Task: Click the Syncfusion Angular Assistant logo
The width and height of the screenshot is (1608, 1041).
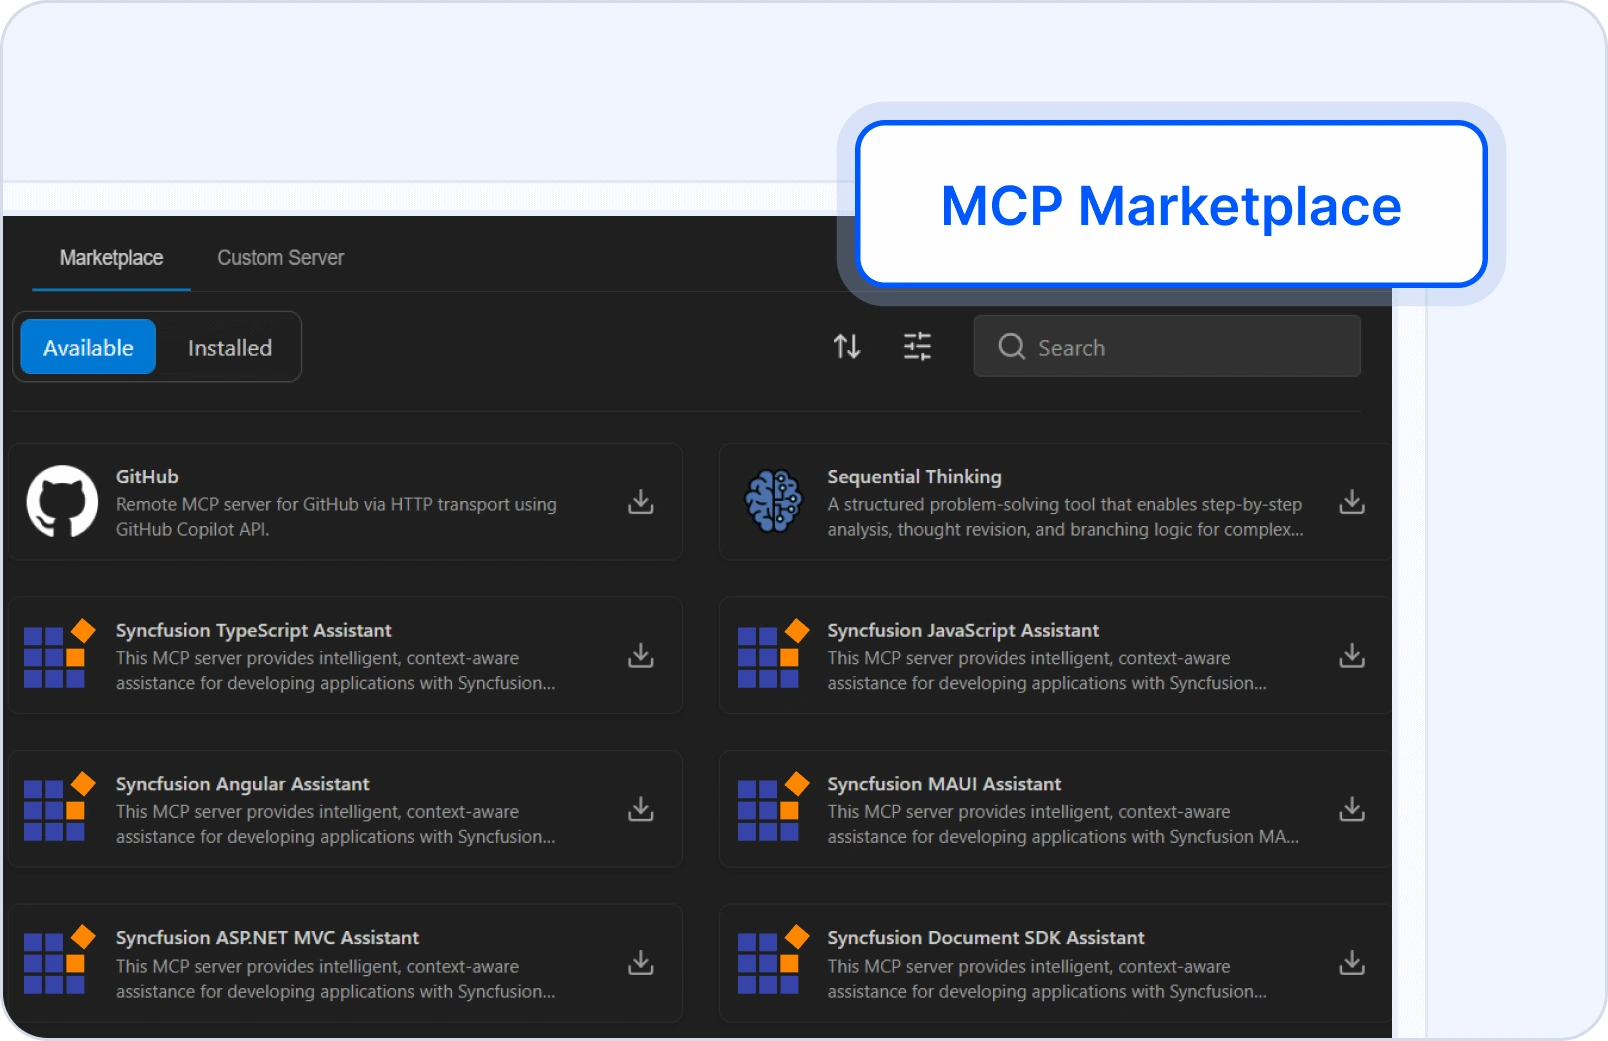Action: (x=58, y=810)
